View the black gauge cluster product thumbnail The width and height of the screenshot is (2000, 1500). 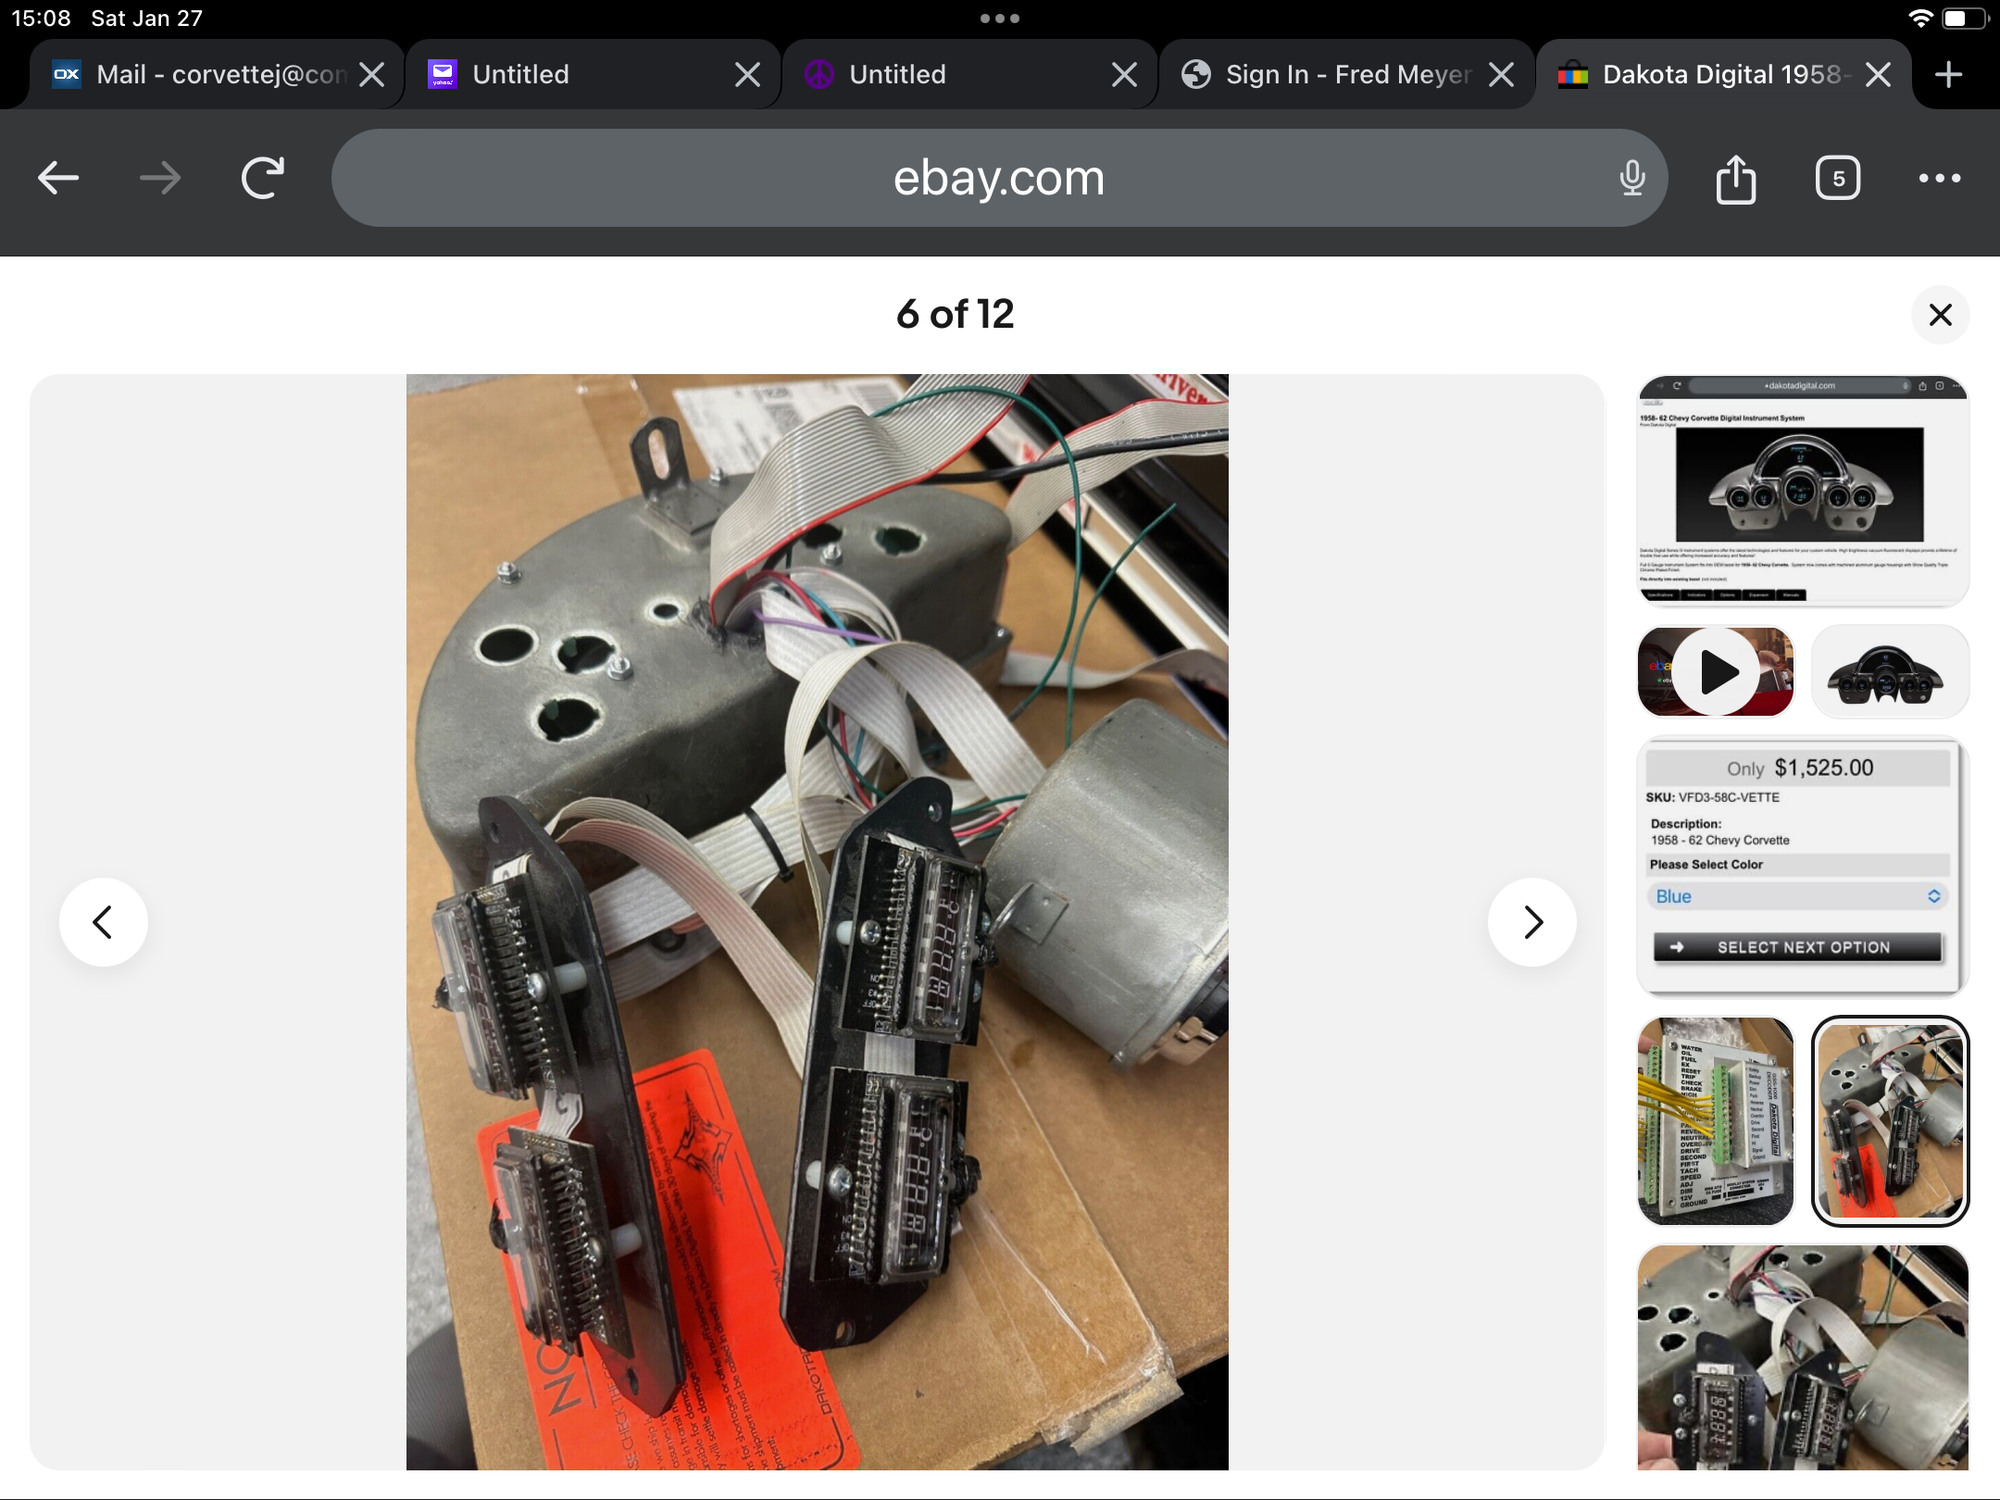click(1889, 671)
